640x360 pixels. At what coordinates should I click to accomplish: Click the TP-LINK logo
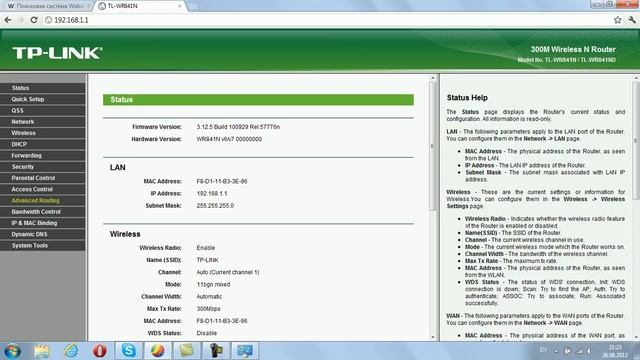(x=58, y=53)
